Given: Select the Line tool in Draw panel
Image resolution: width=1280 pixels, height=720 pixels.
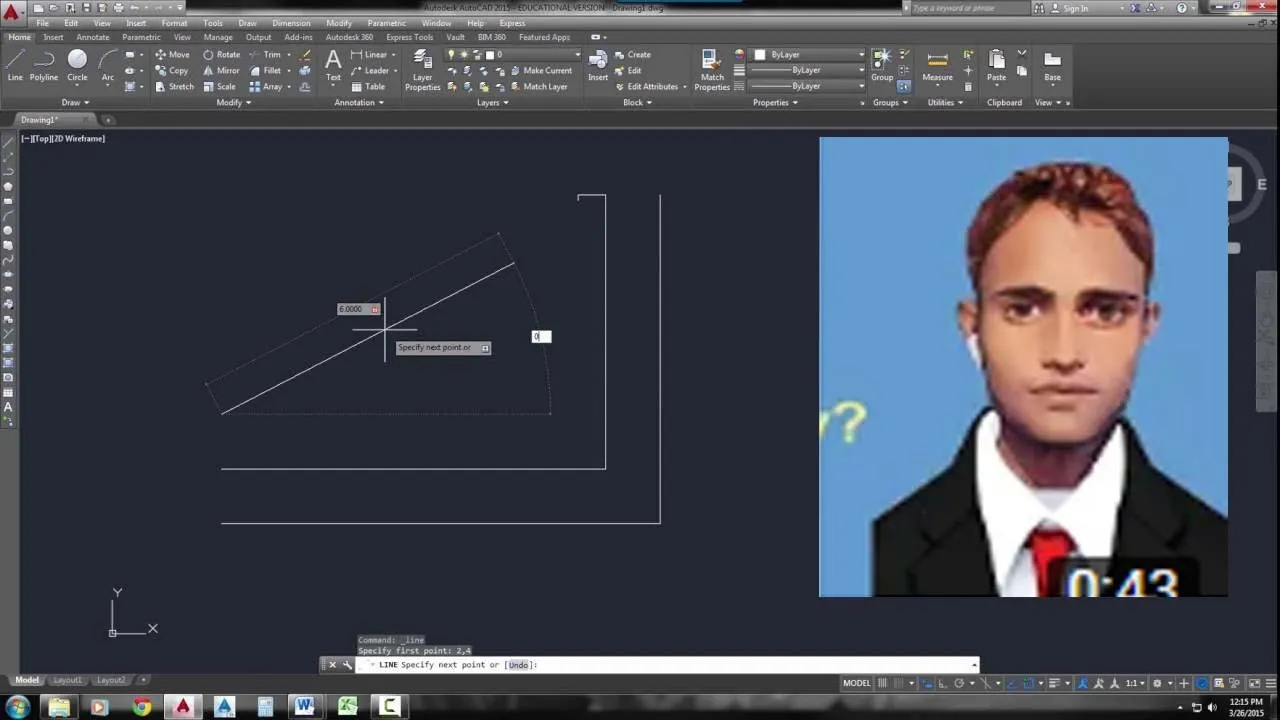Looking at the screenshot, I should point(15,65).
